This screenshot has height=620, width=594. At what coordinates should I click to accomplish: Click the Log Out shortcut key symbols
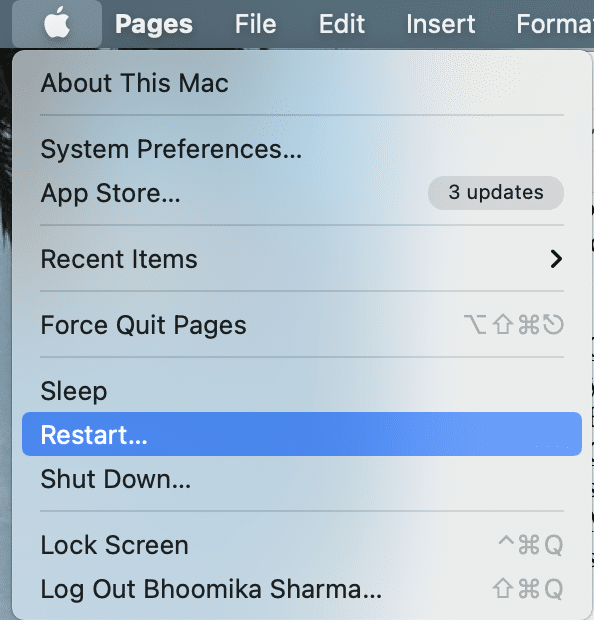(x=528, y=589)
